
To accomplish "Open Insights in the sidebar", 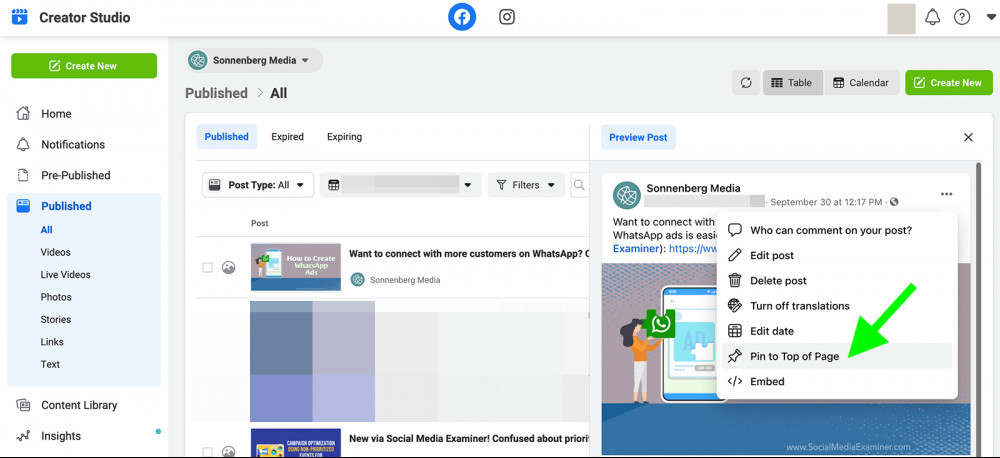I will tap(61, 436).
